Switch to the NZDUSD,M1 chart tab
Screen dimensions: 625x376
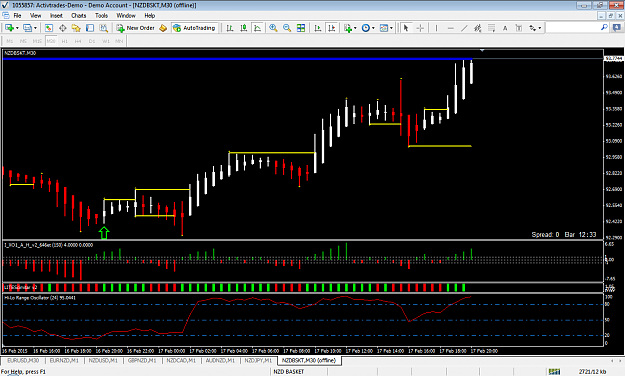click(x=103, y=360)
